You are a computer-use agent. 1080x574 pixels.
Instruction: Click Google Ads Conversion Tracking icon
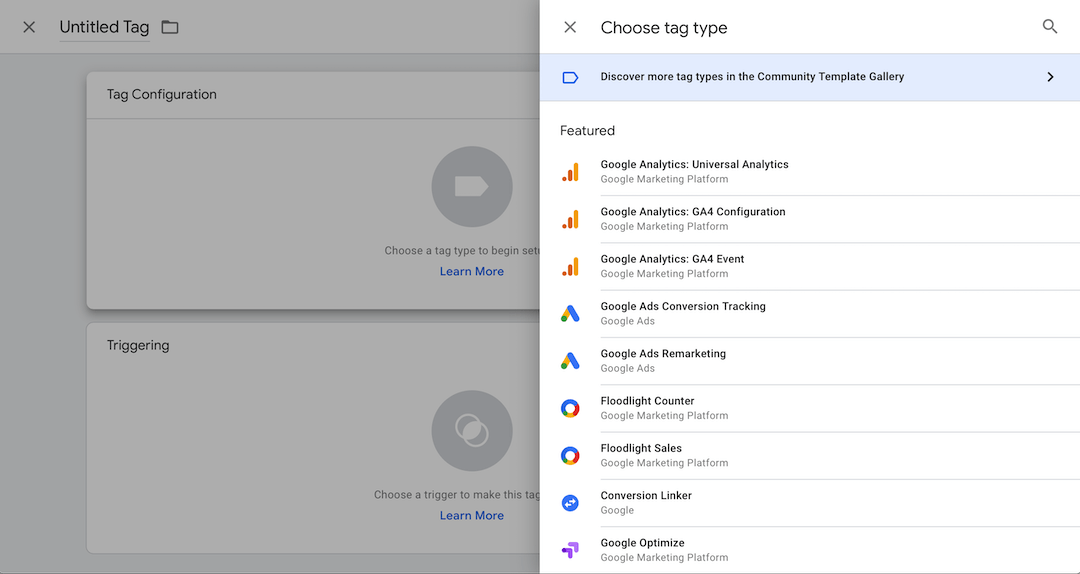pos(570,314)
